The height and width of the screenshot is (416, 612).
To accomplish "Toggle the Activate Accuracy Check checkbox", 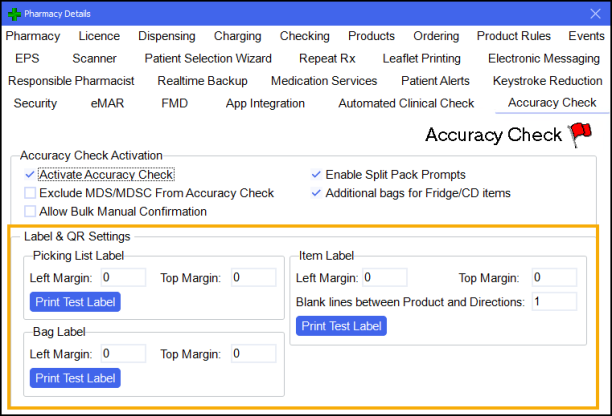I will pos(30,175).
